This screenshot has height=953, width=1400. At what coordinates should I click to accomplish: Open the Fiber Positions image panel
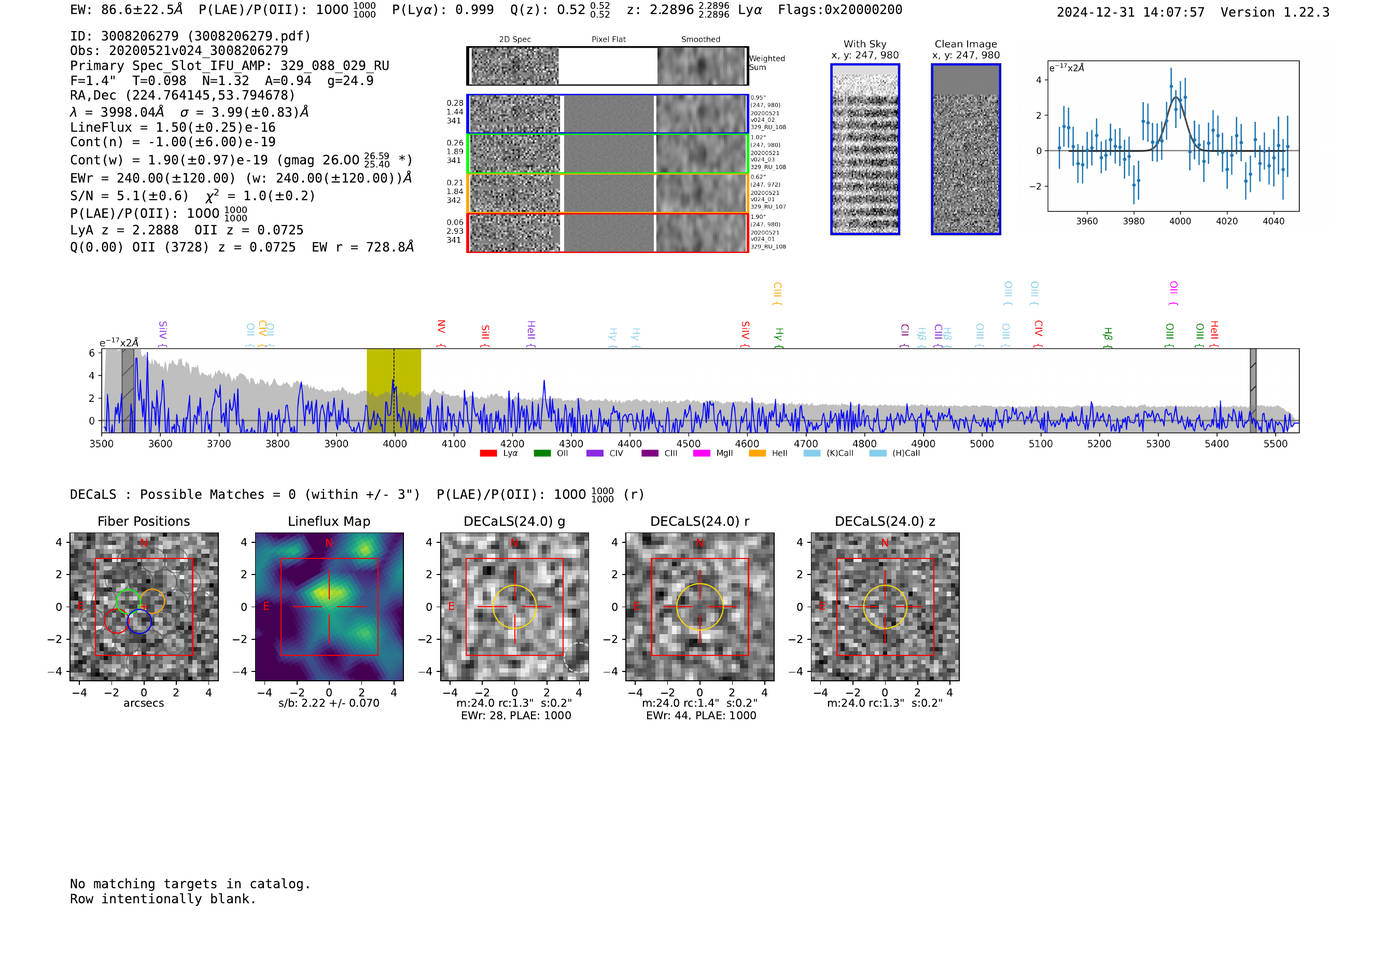point(144,607)
